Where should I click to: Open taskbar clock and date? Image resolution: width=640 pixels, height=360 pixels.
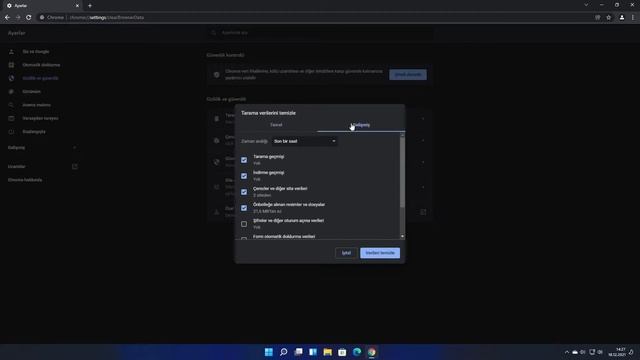[617, 352]
